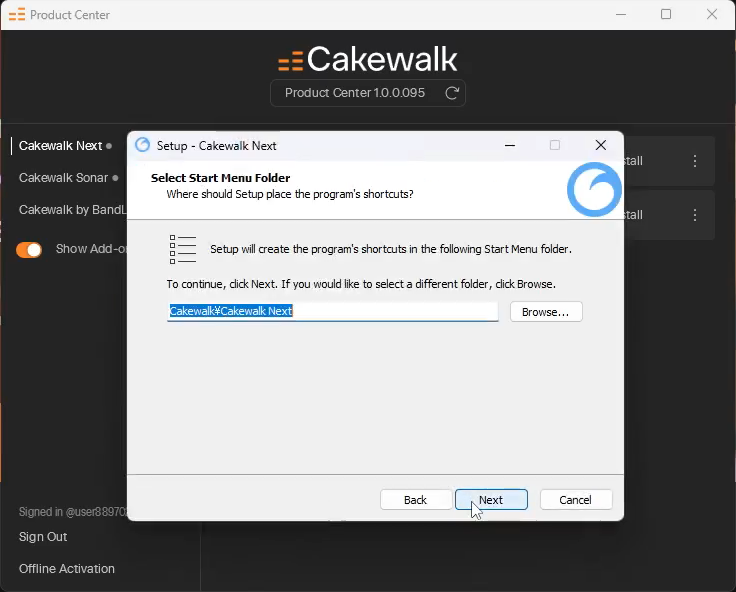Screen dimensions: 736x592
Task: Refresh Product Center with the reload icon
Action: click(x=452, y=93)
